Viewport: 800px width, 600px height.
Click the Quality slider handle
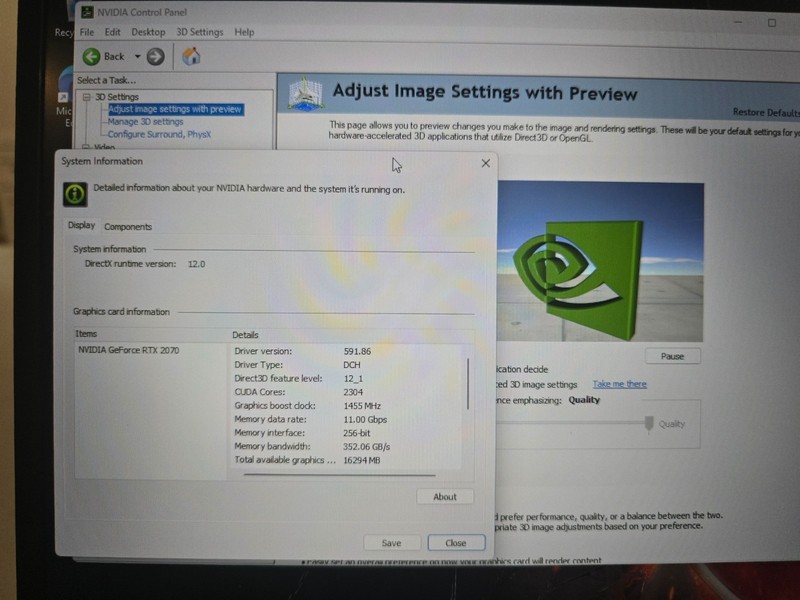coord(648,423)
